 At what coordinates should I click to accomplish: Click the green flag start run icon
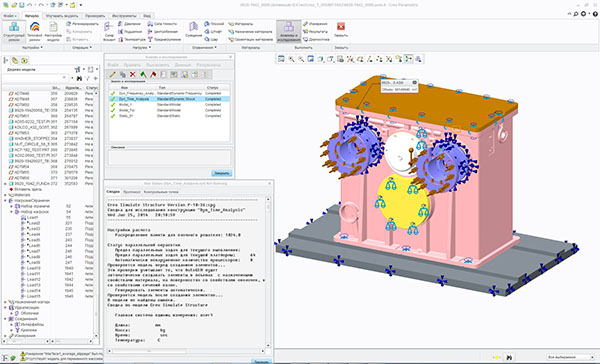(x=143, y=74)
